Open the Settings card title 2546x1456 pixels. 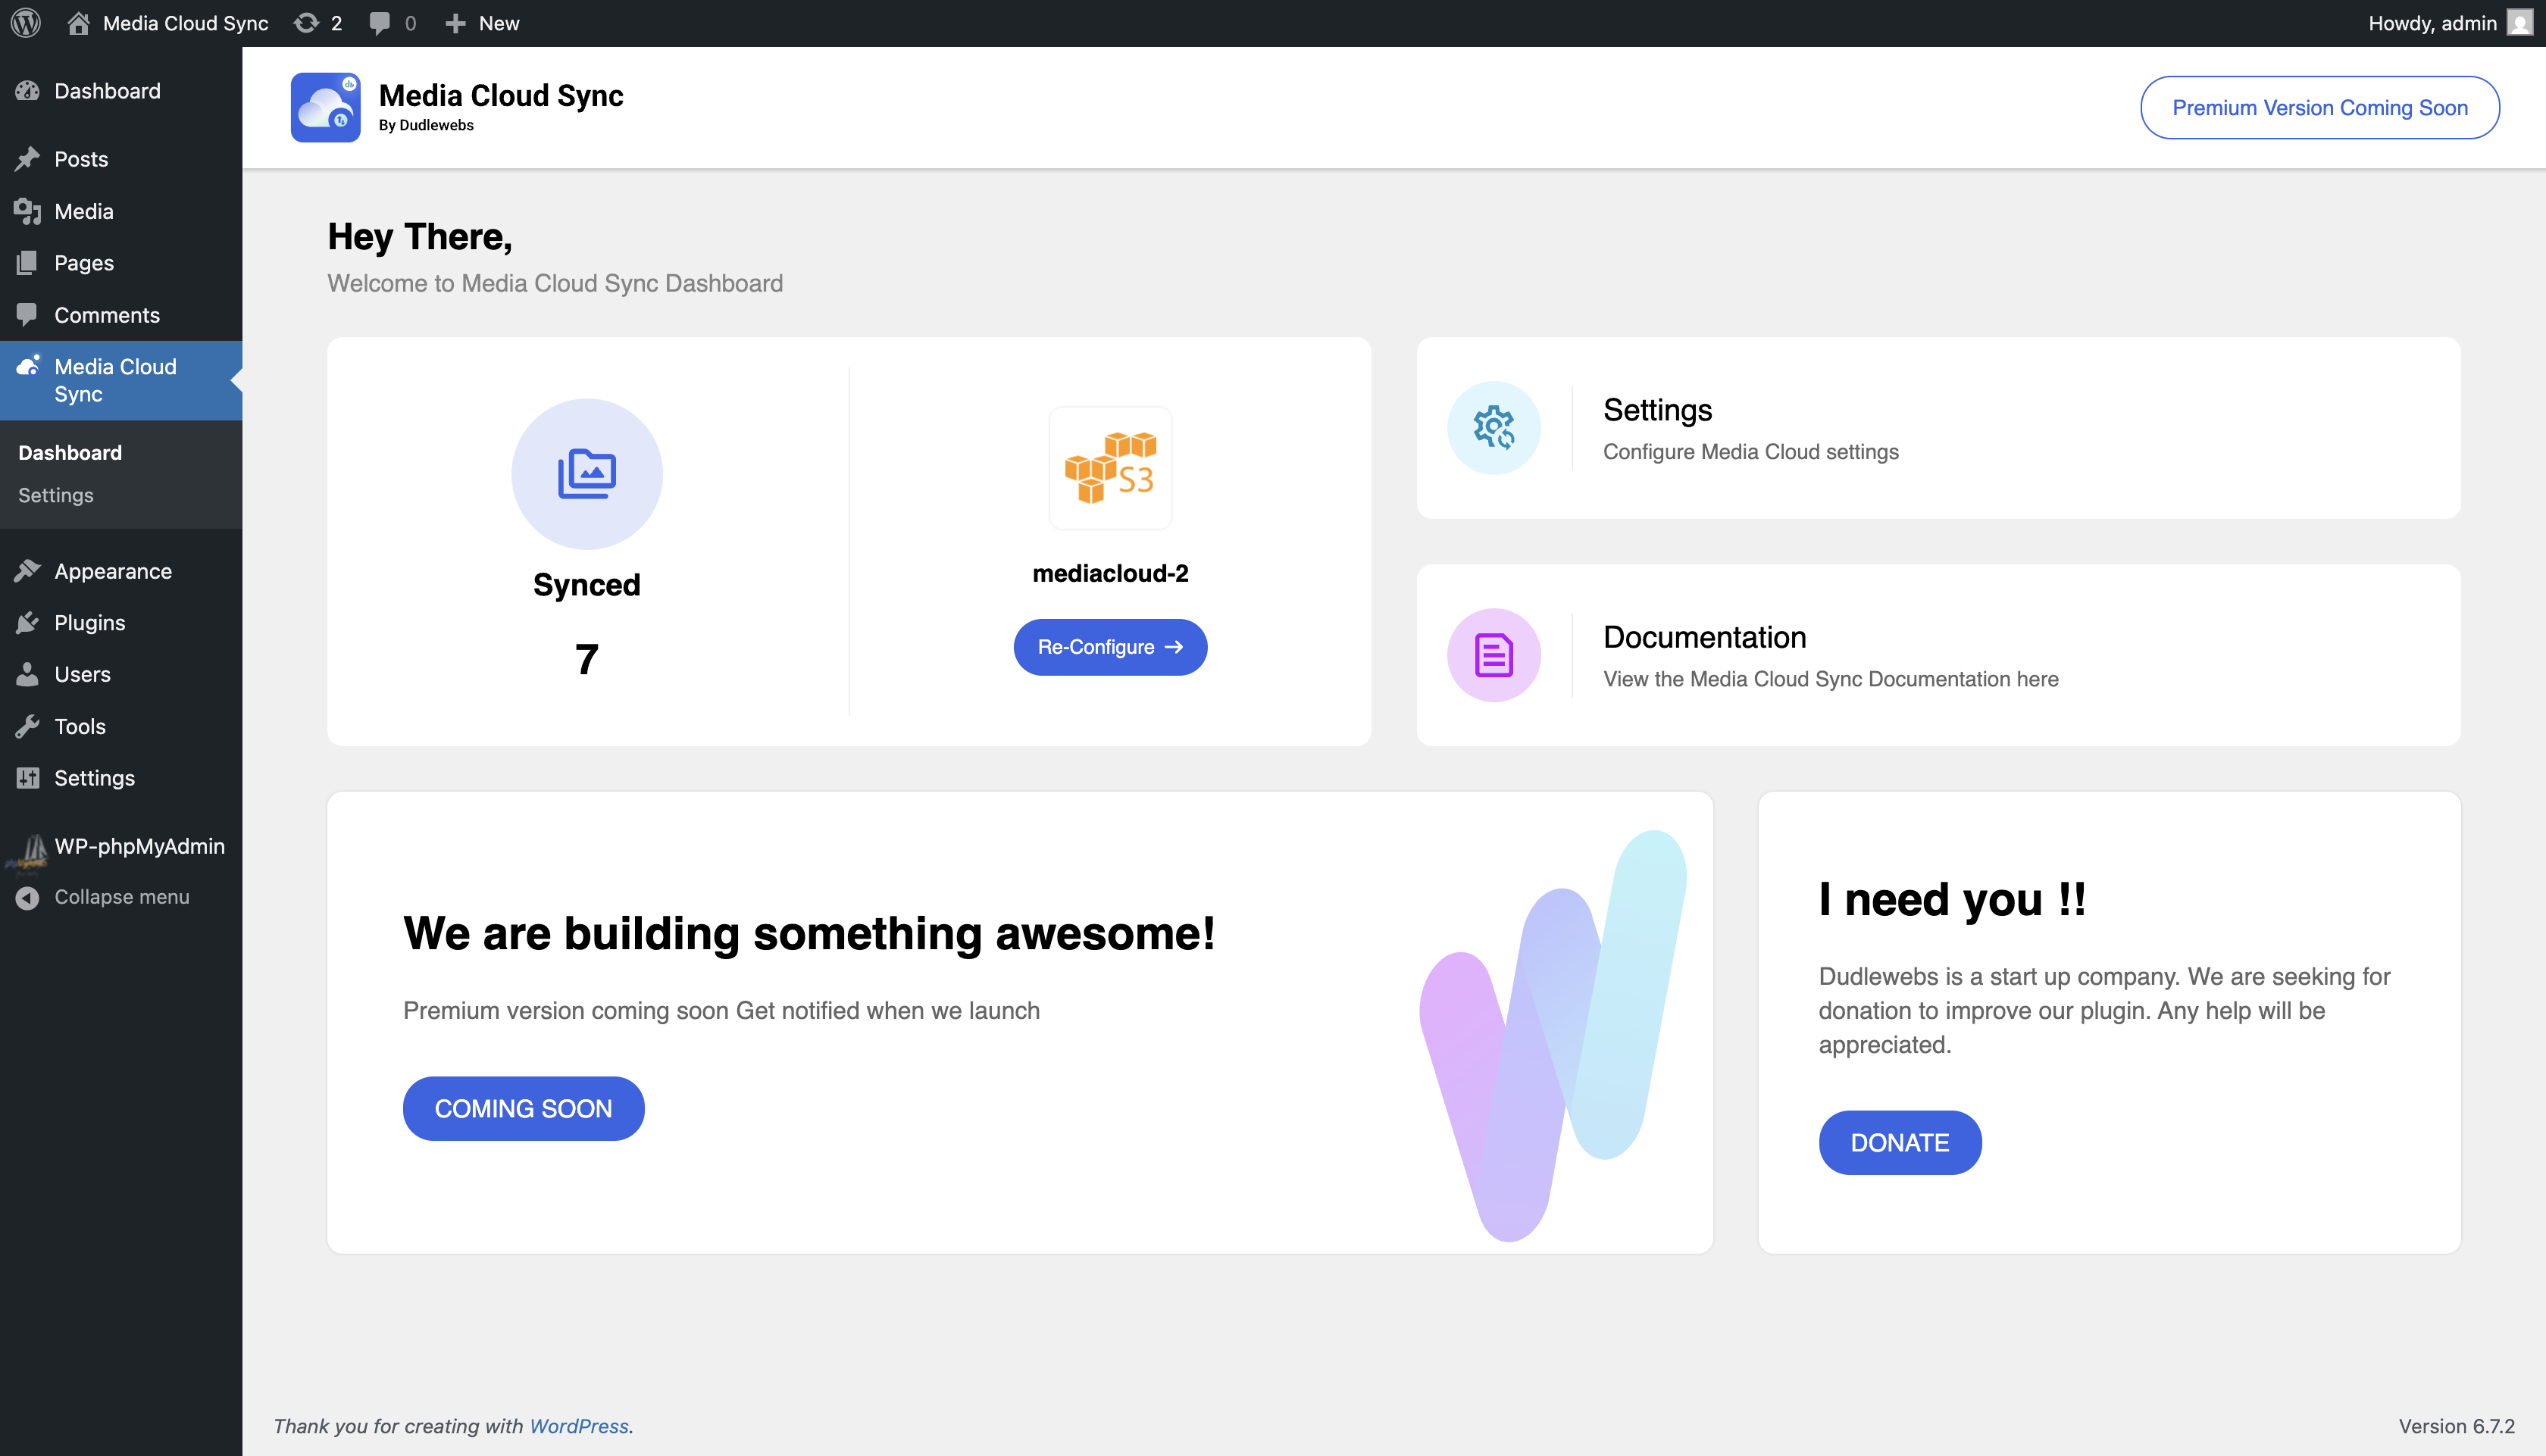coord(1657,410)
